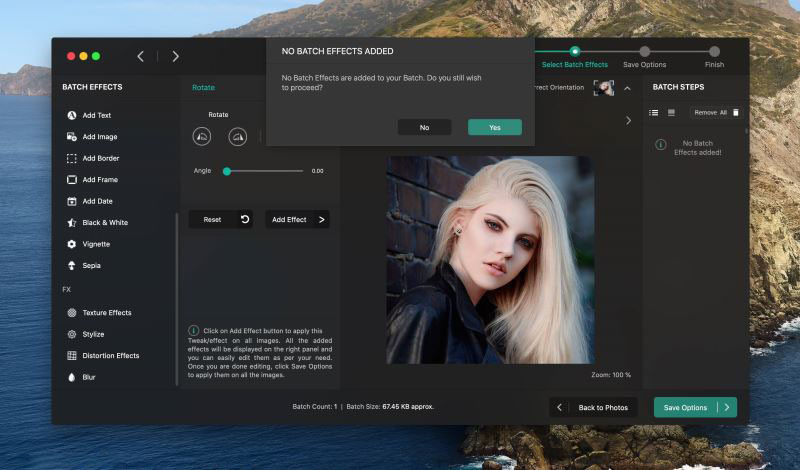Viewport: 800px width, 470px height.
Task: Click the Select Batch Effects step marker
Action: (x=575, y=51)
